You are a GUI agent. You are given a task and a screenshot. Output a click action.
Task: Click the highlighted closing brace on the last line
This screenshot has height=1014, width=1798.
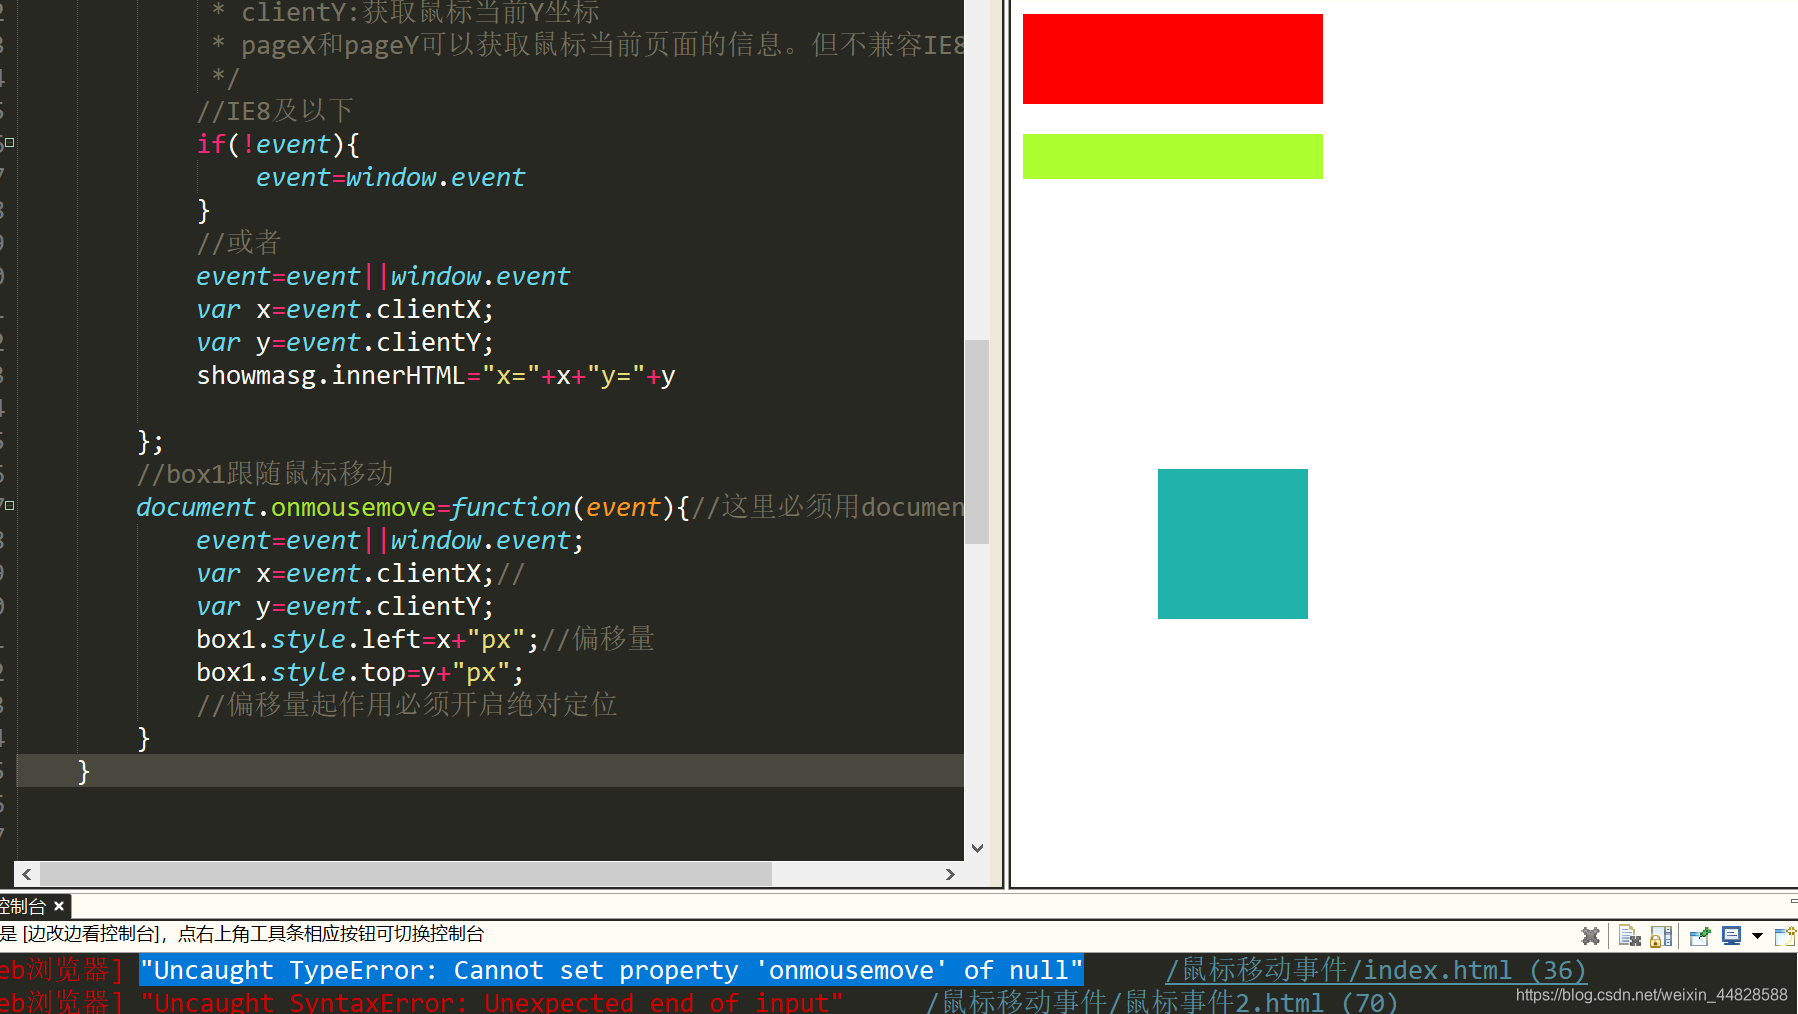[84, 771]
